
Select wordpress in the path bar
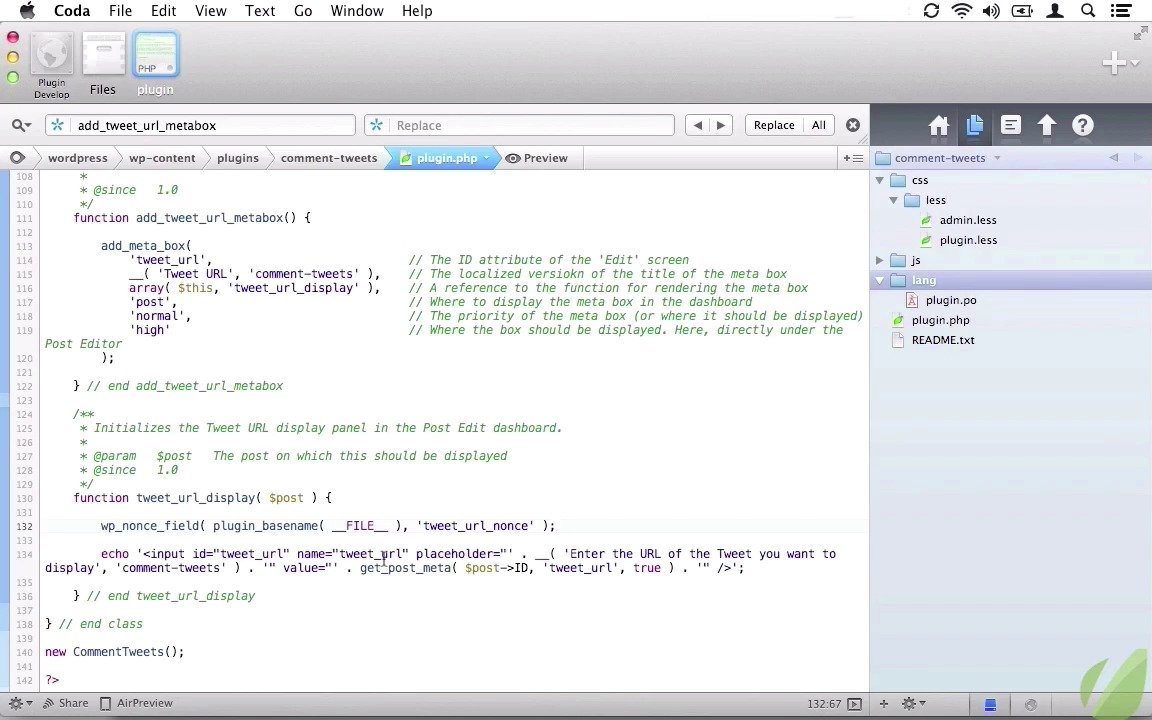tap(77, 158)
